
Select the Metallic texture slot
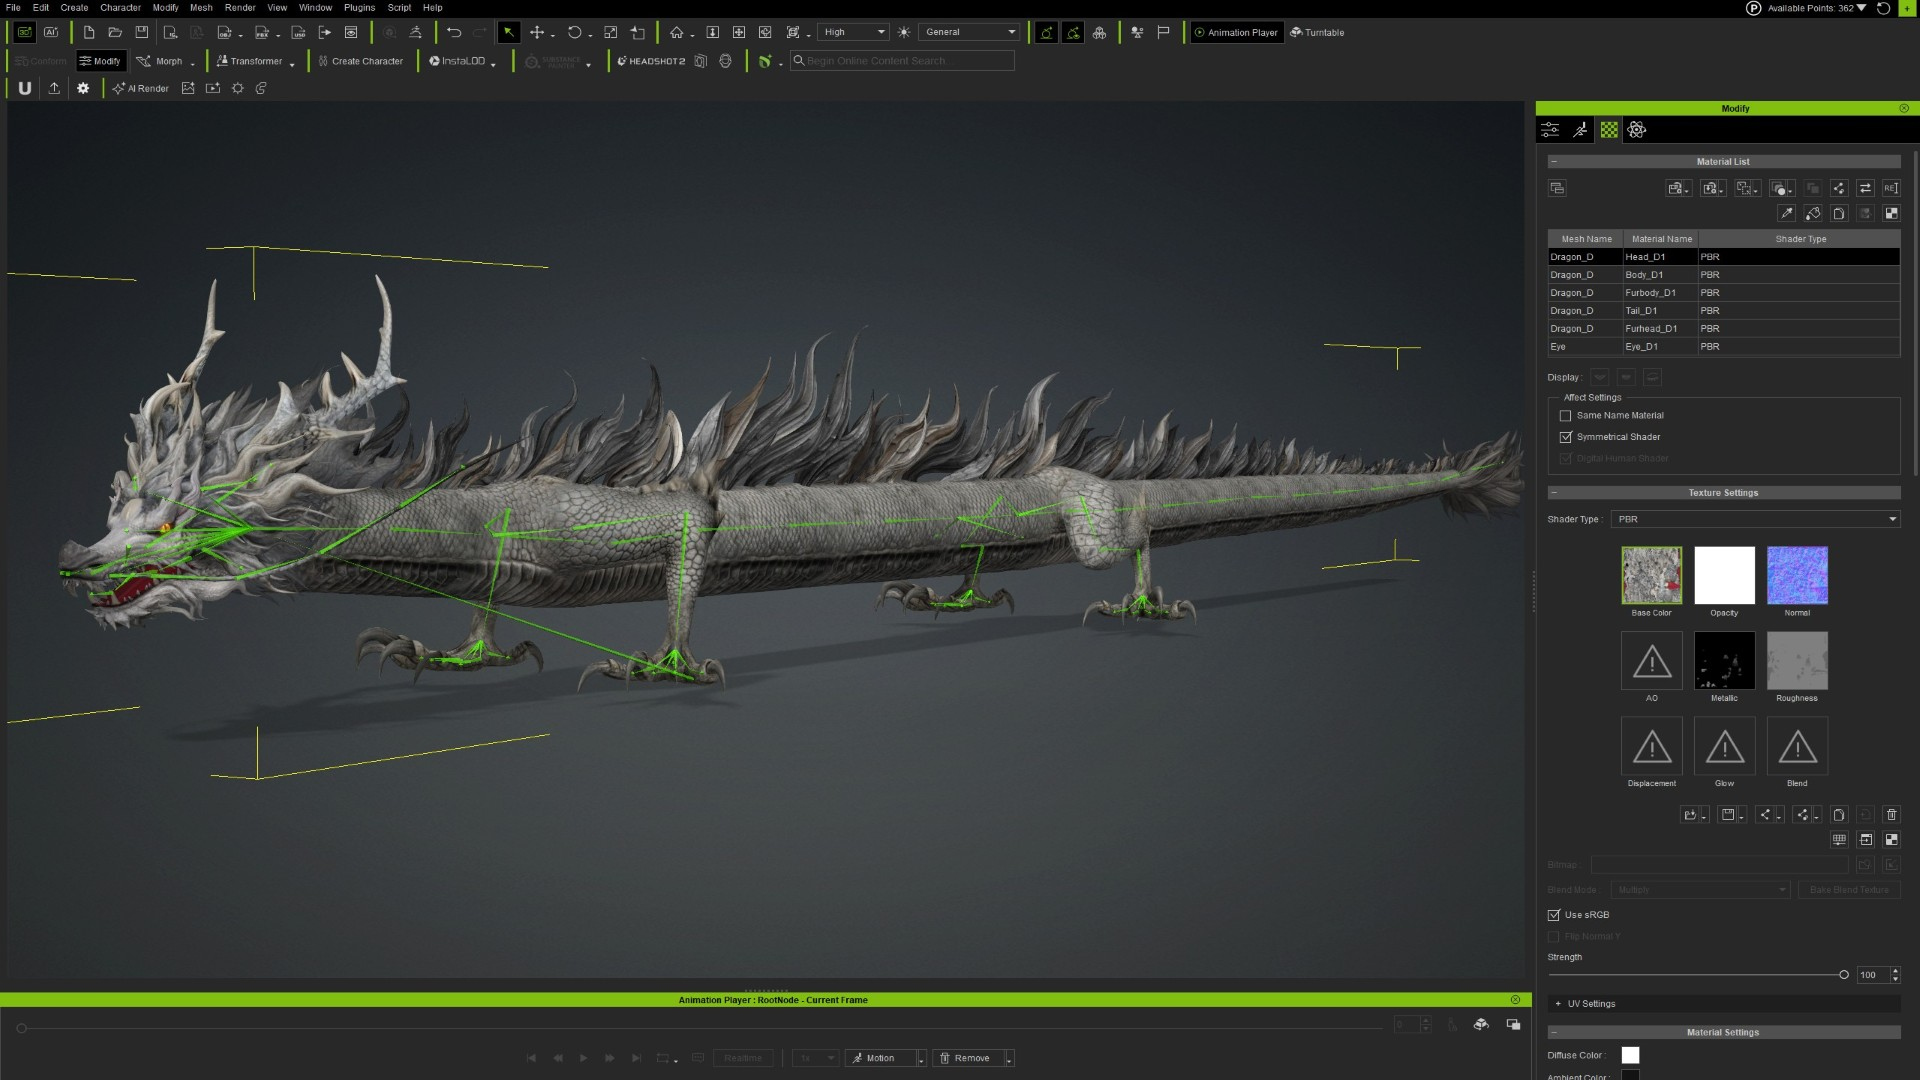[1724, 660]
